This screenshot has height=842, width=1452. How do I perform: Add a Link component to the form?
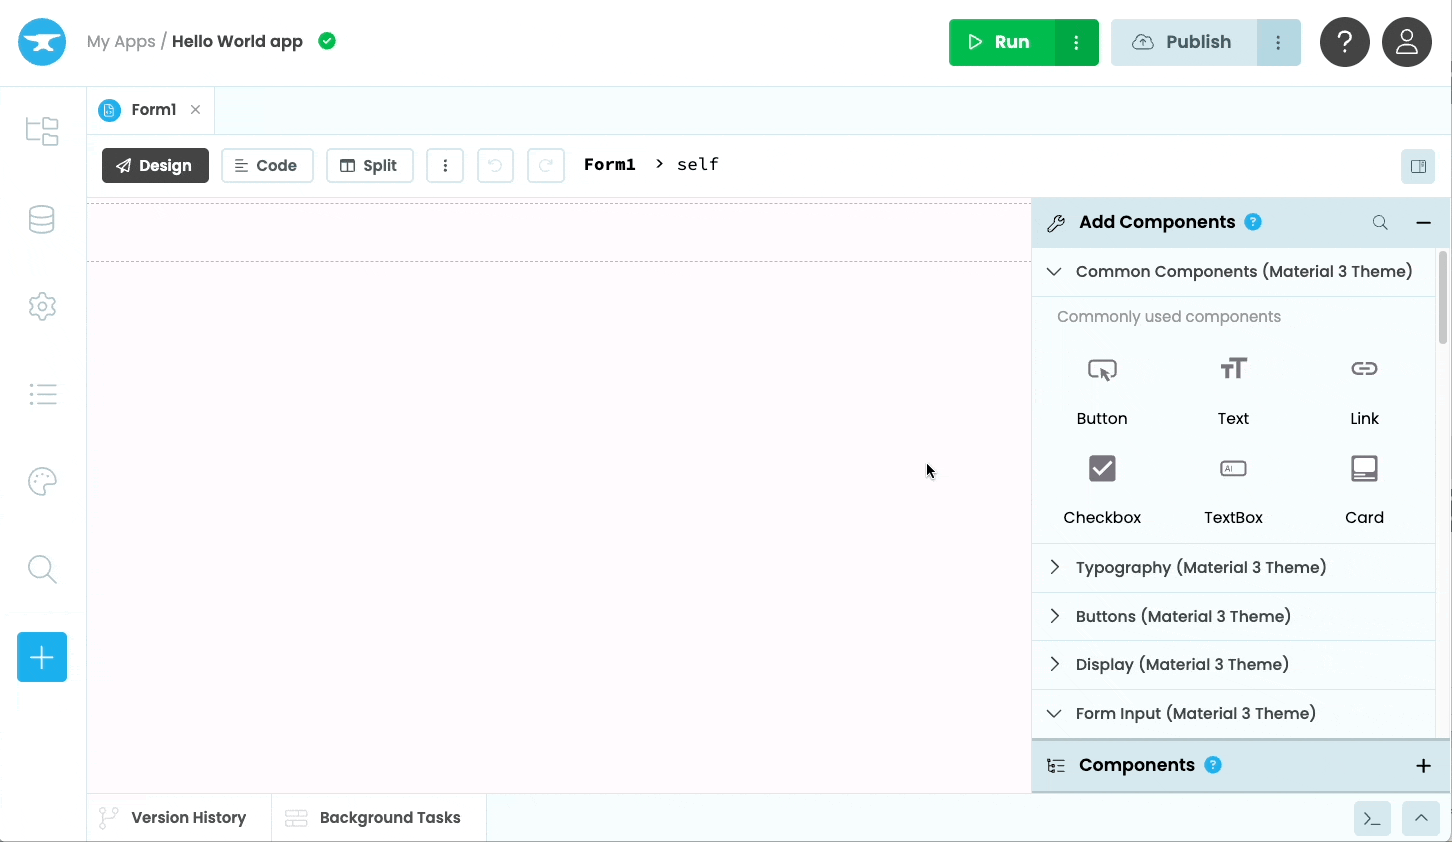point(1364,370)
